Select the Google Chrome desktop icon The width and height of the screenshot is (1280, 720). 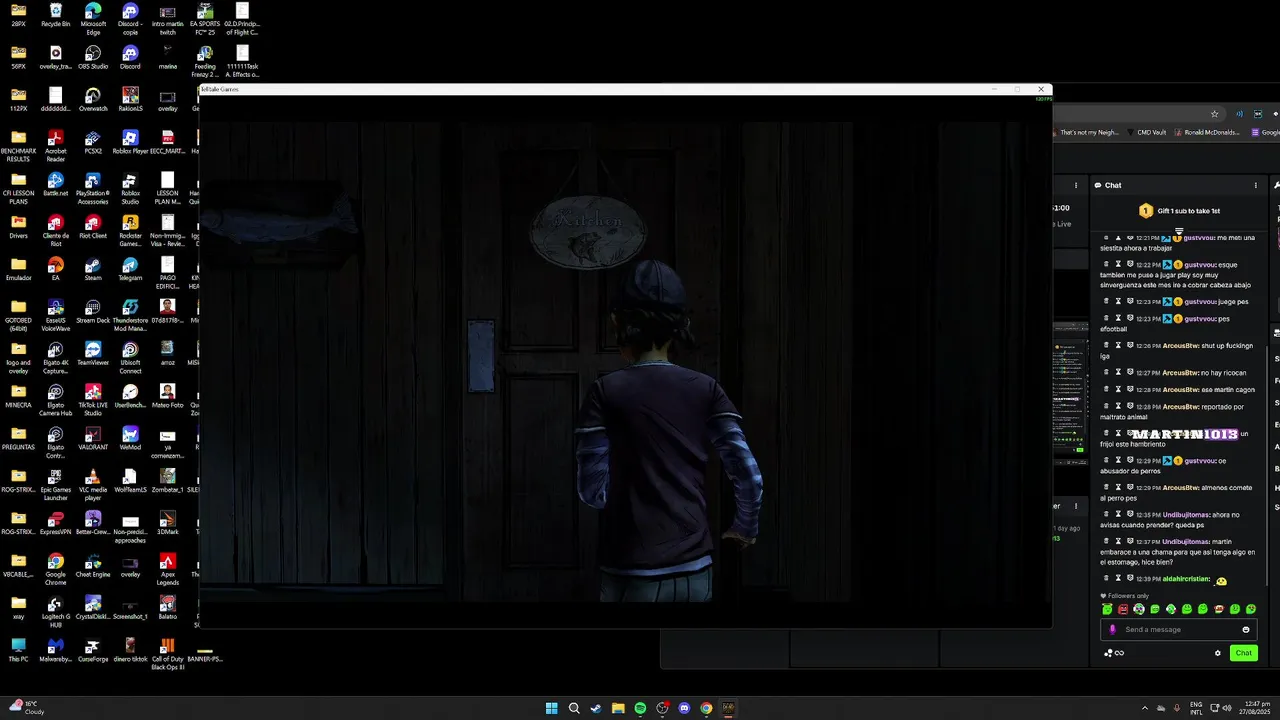point(56,569)
